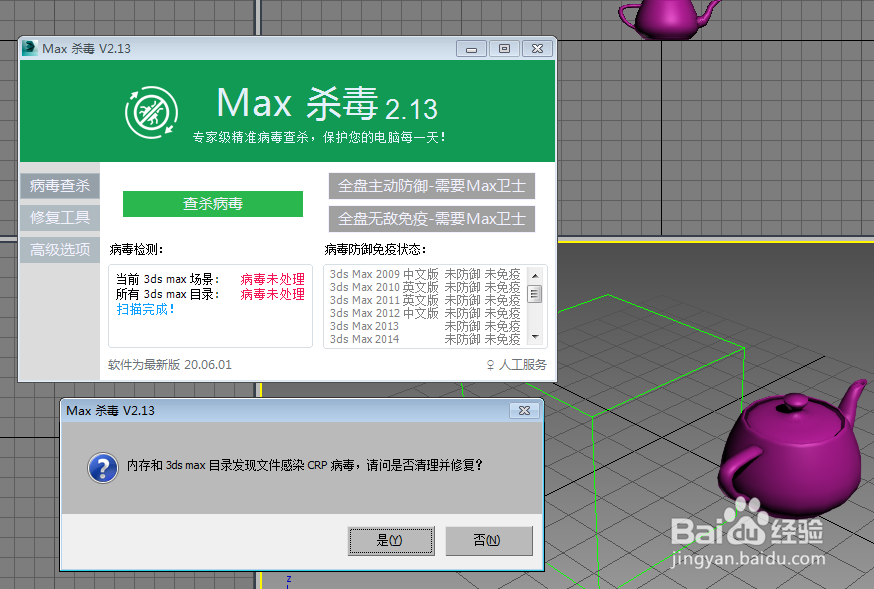Close the CRP virus prompt dialog
Viewport: 874px width, 589px height.
point(524,411)
